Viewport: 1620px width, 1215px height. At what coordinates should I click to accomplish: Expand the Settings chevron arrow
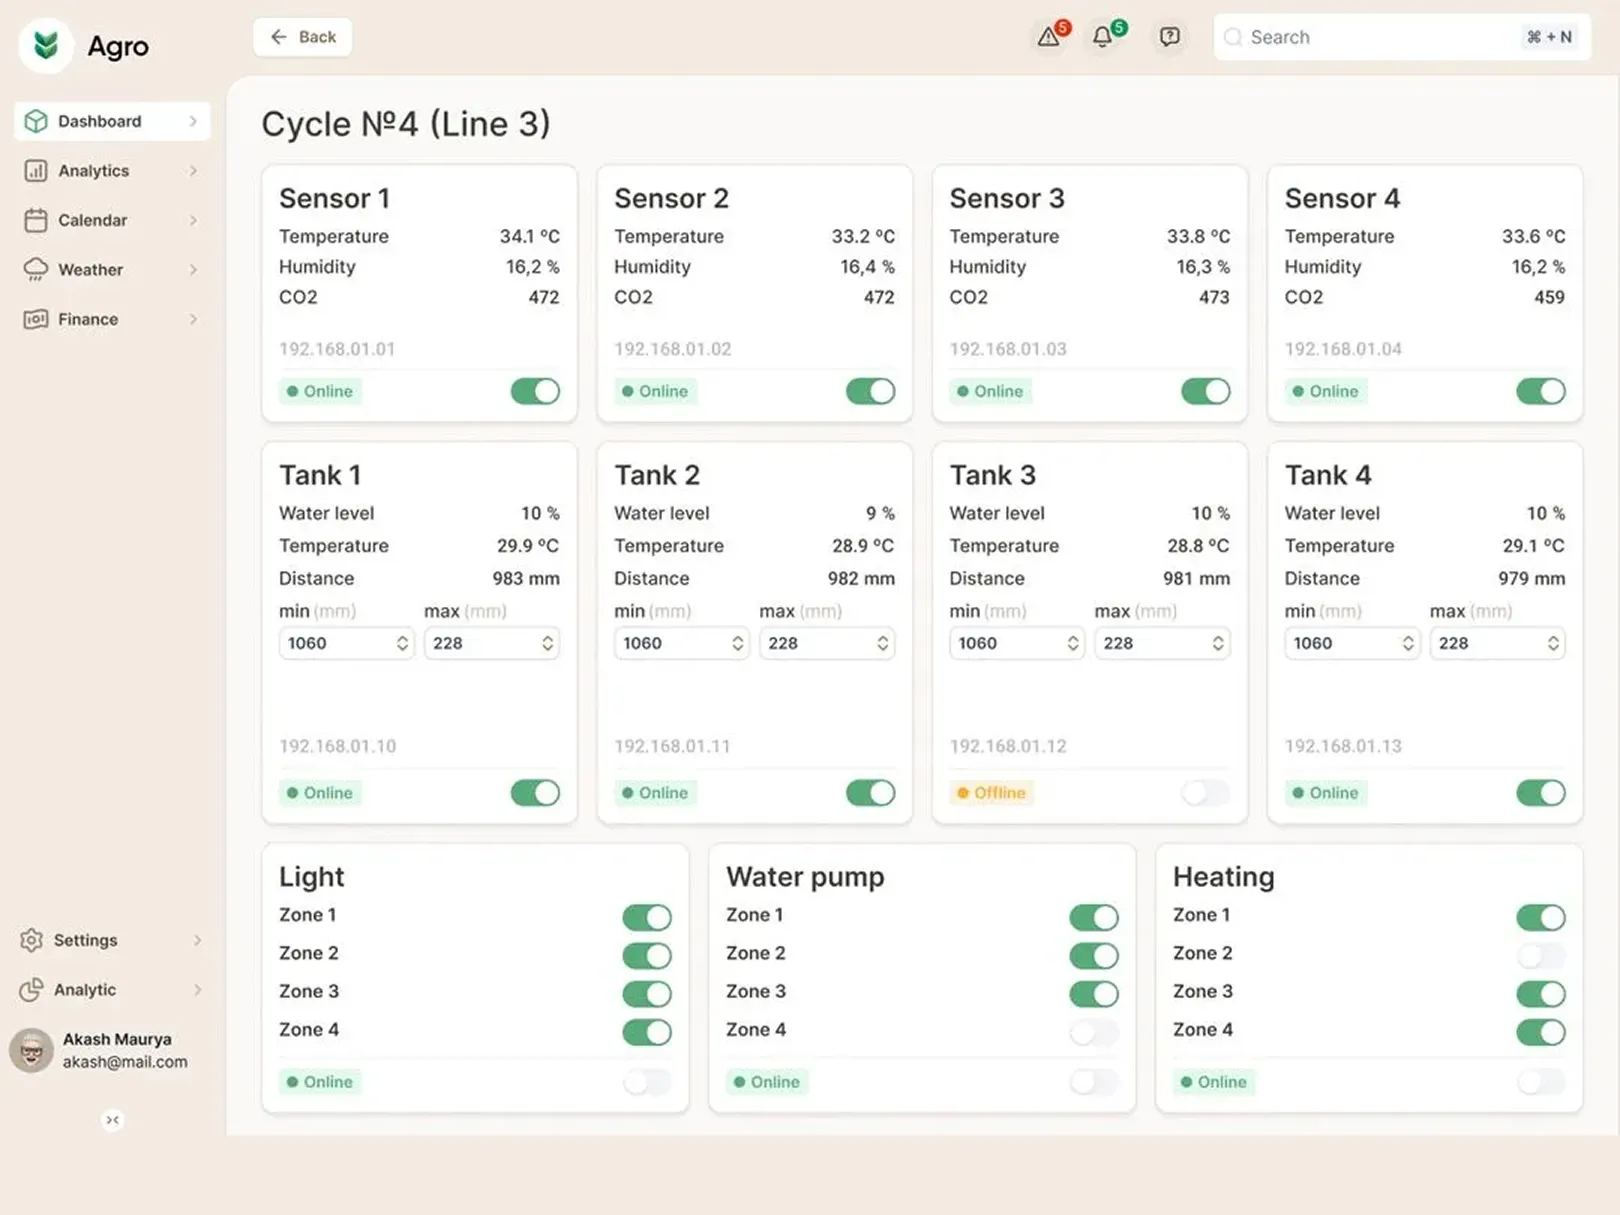(x=197, y=940)
